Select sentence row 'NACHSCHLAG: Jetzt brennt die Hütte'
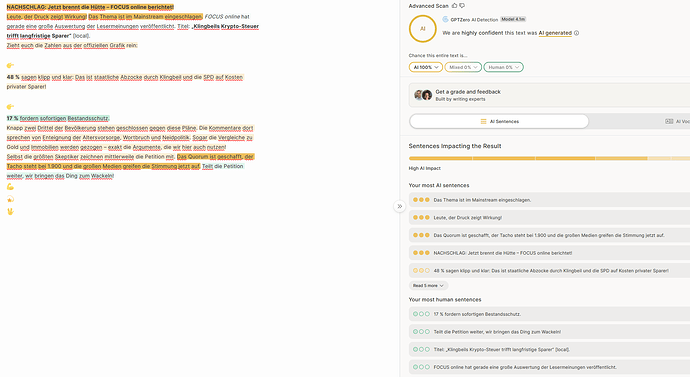The image size is (690, 377). click(549, 253)
